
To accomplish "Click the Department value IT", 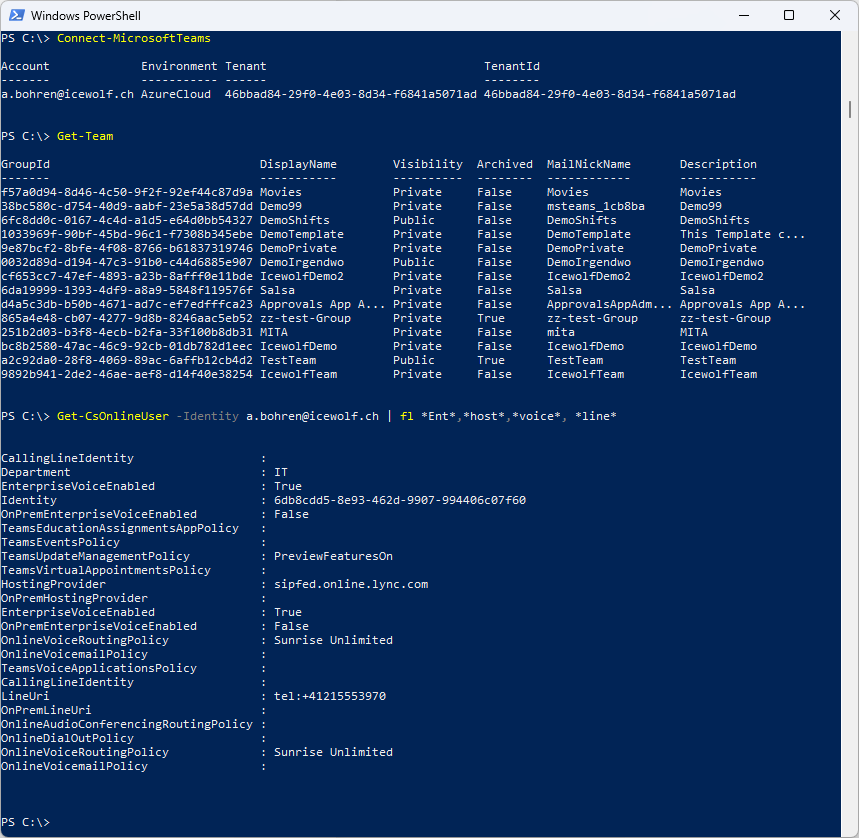I will (280, 472).
